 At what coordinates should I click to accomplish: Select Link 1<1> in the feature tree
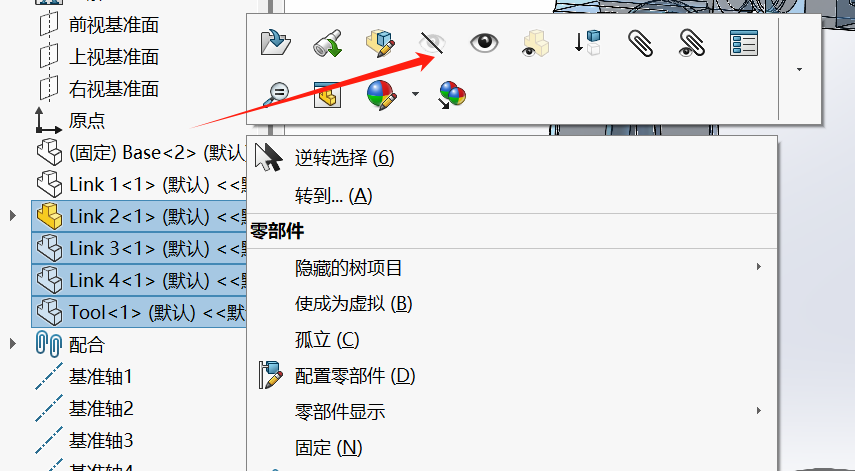point(139,185)
